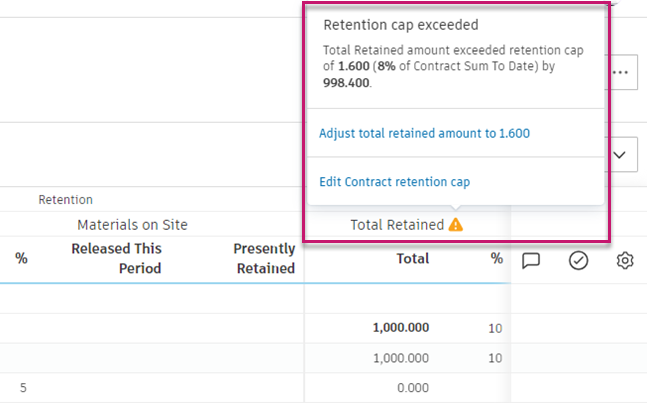Click the warning triangle beside Total Retained

click(456, 225)
